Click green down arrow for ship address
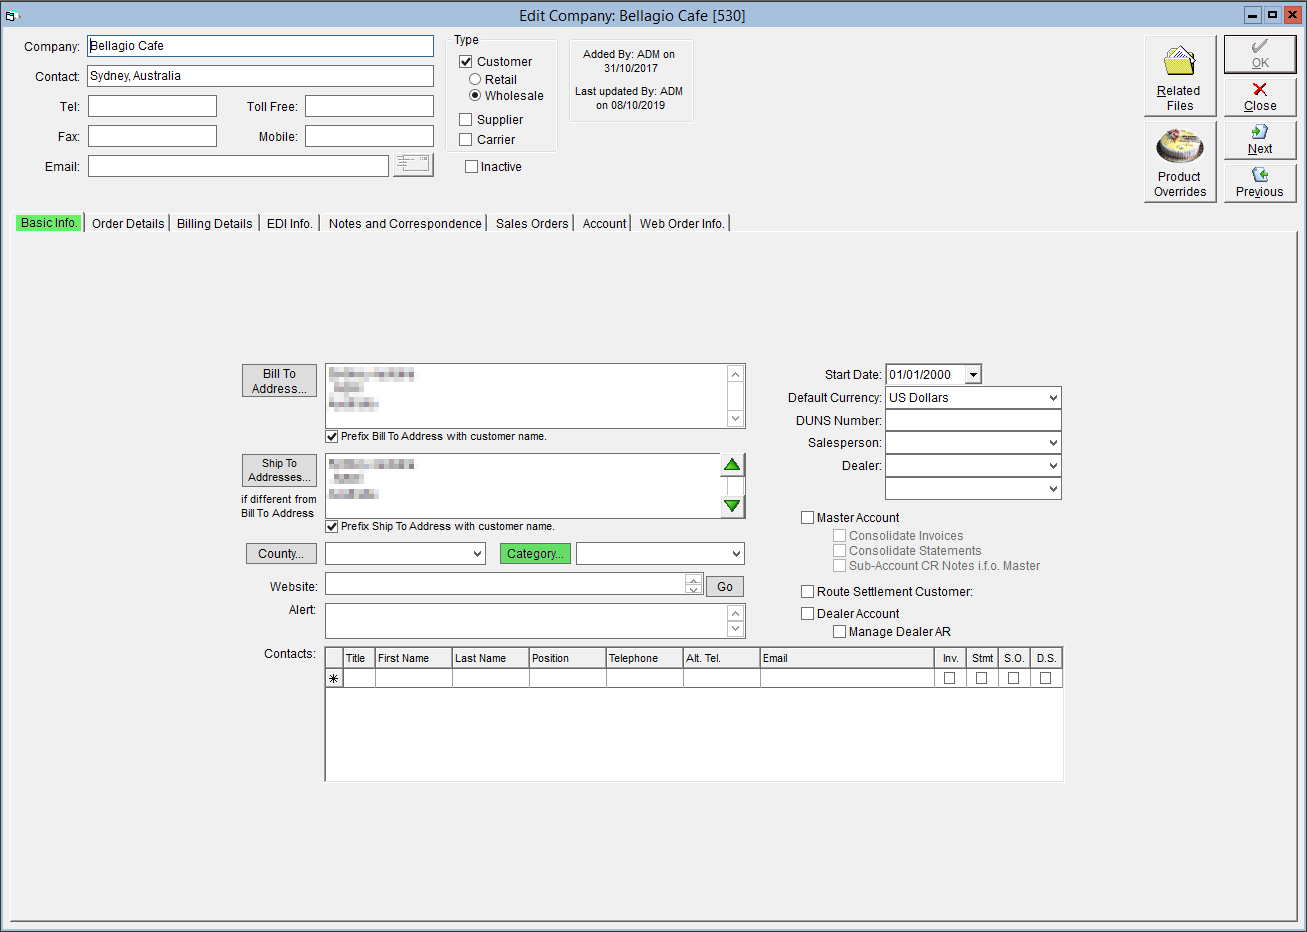1307x932 pixels. [x=733, y=506]
